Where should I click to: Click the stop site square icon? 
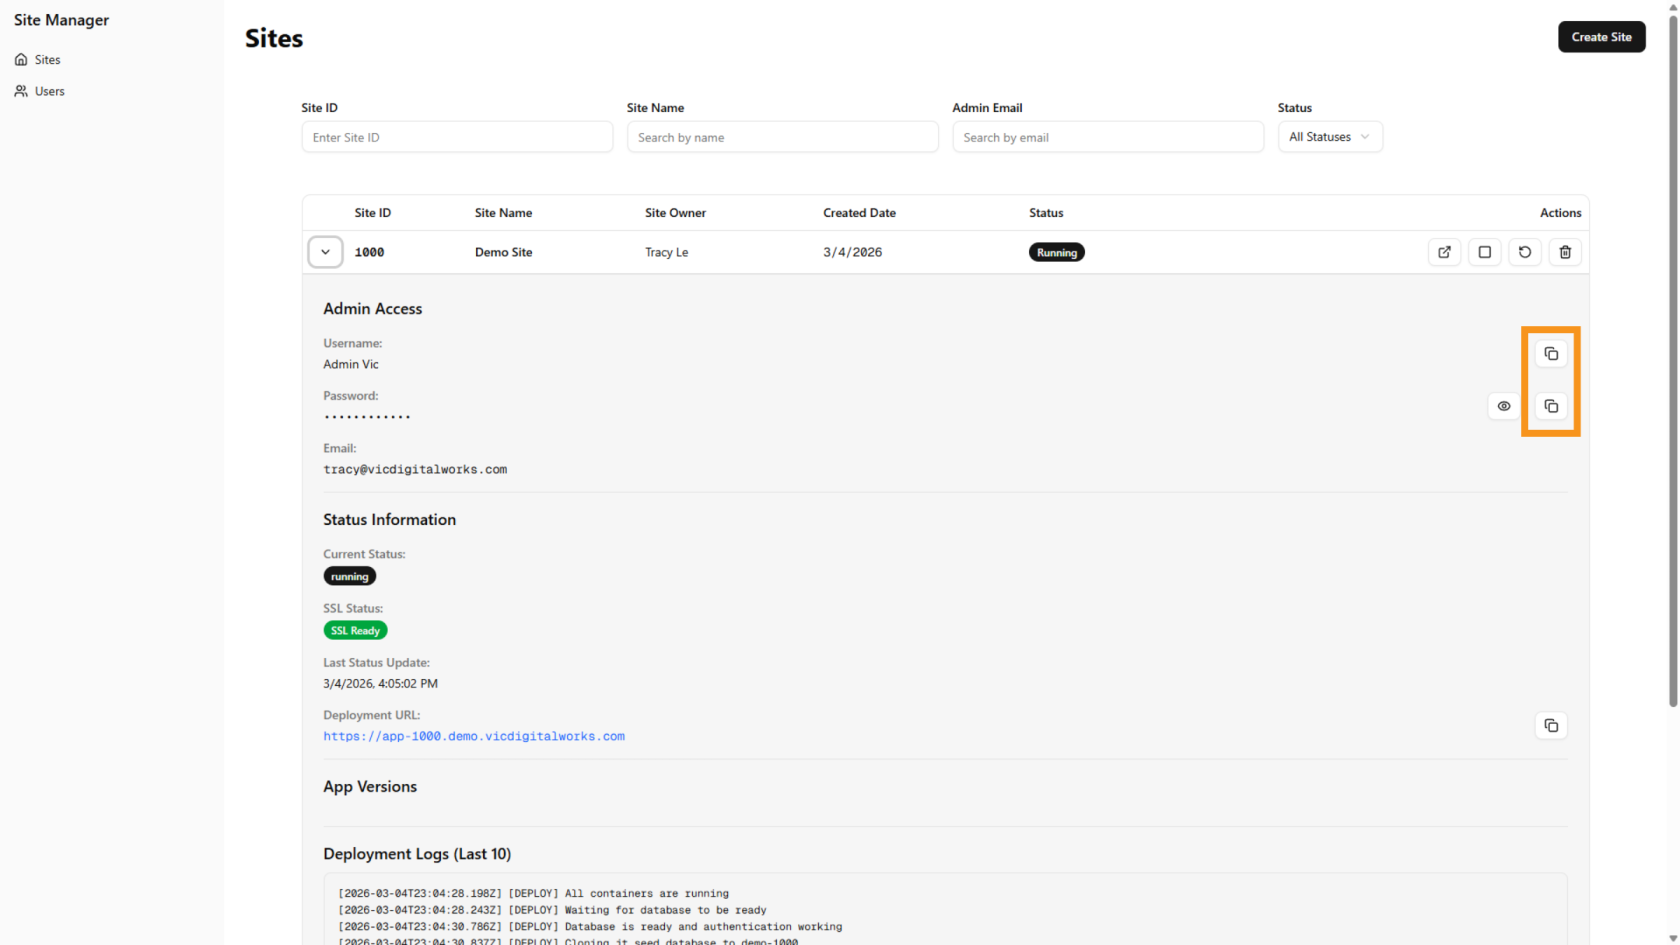[1484, 252]
